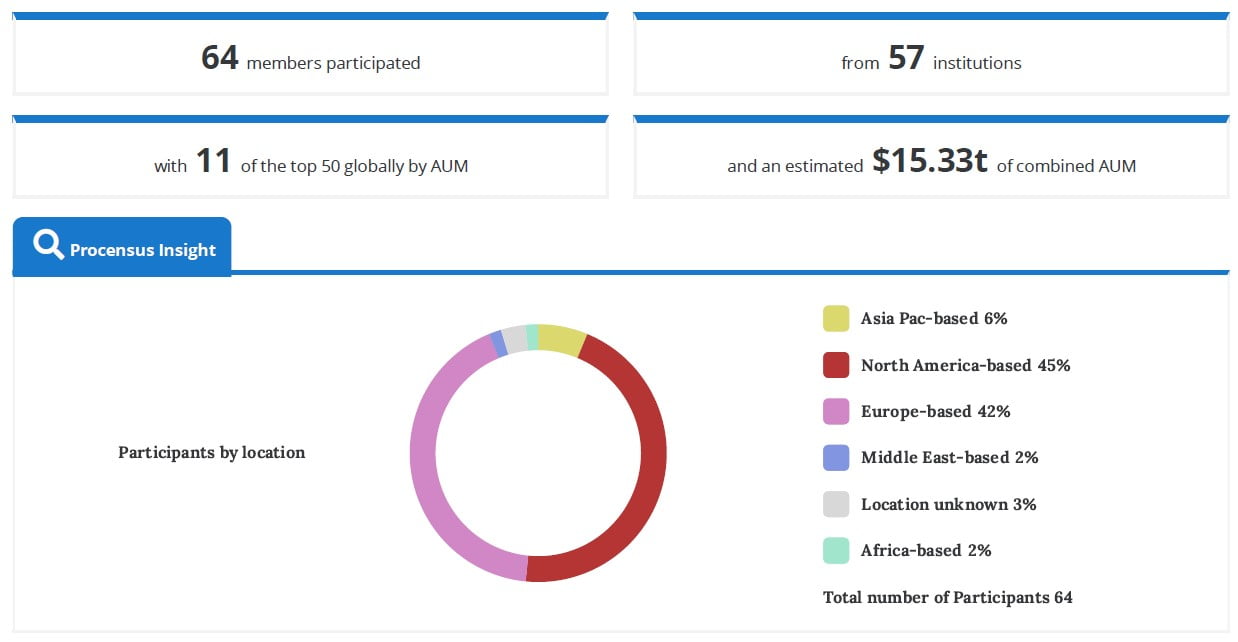Click the North America-based red legend swatch
The height and width of the screenshot is (642, 1238).
(836, 365)
